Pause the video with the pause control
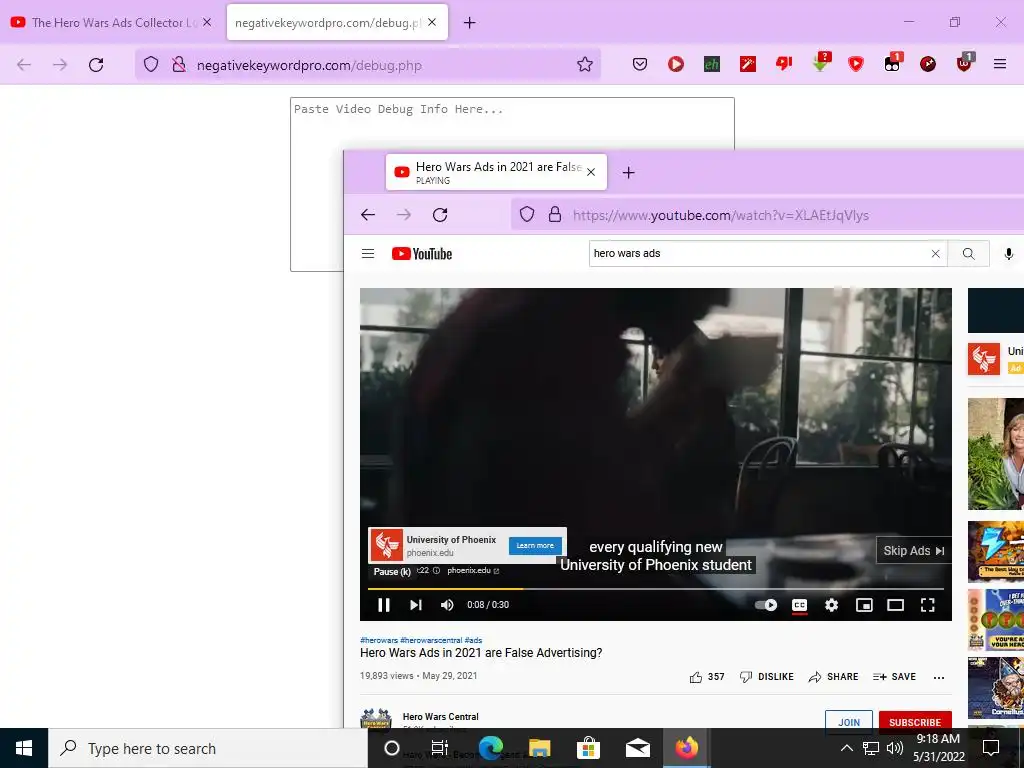 pyautogui.click(x=384, y=605)
